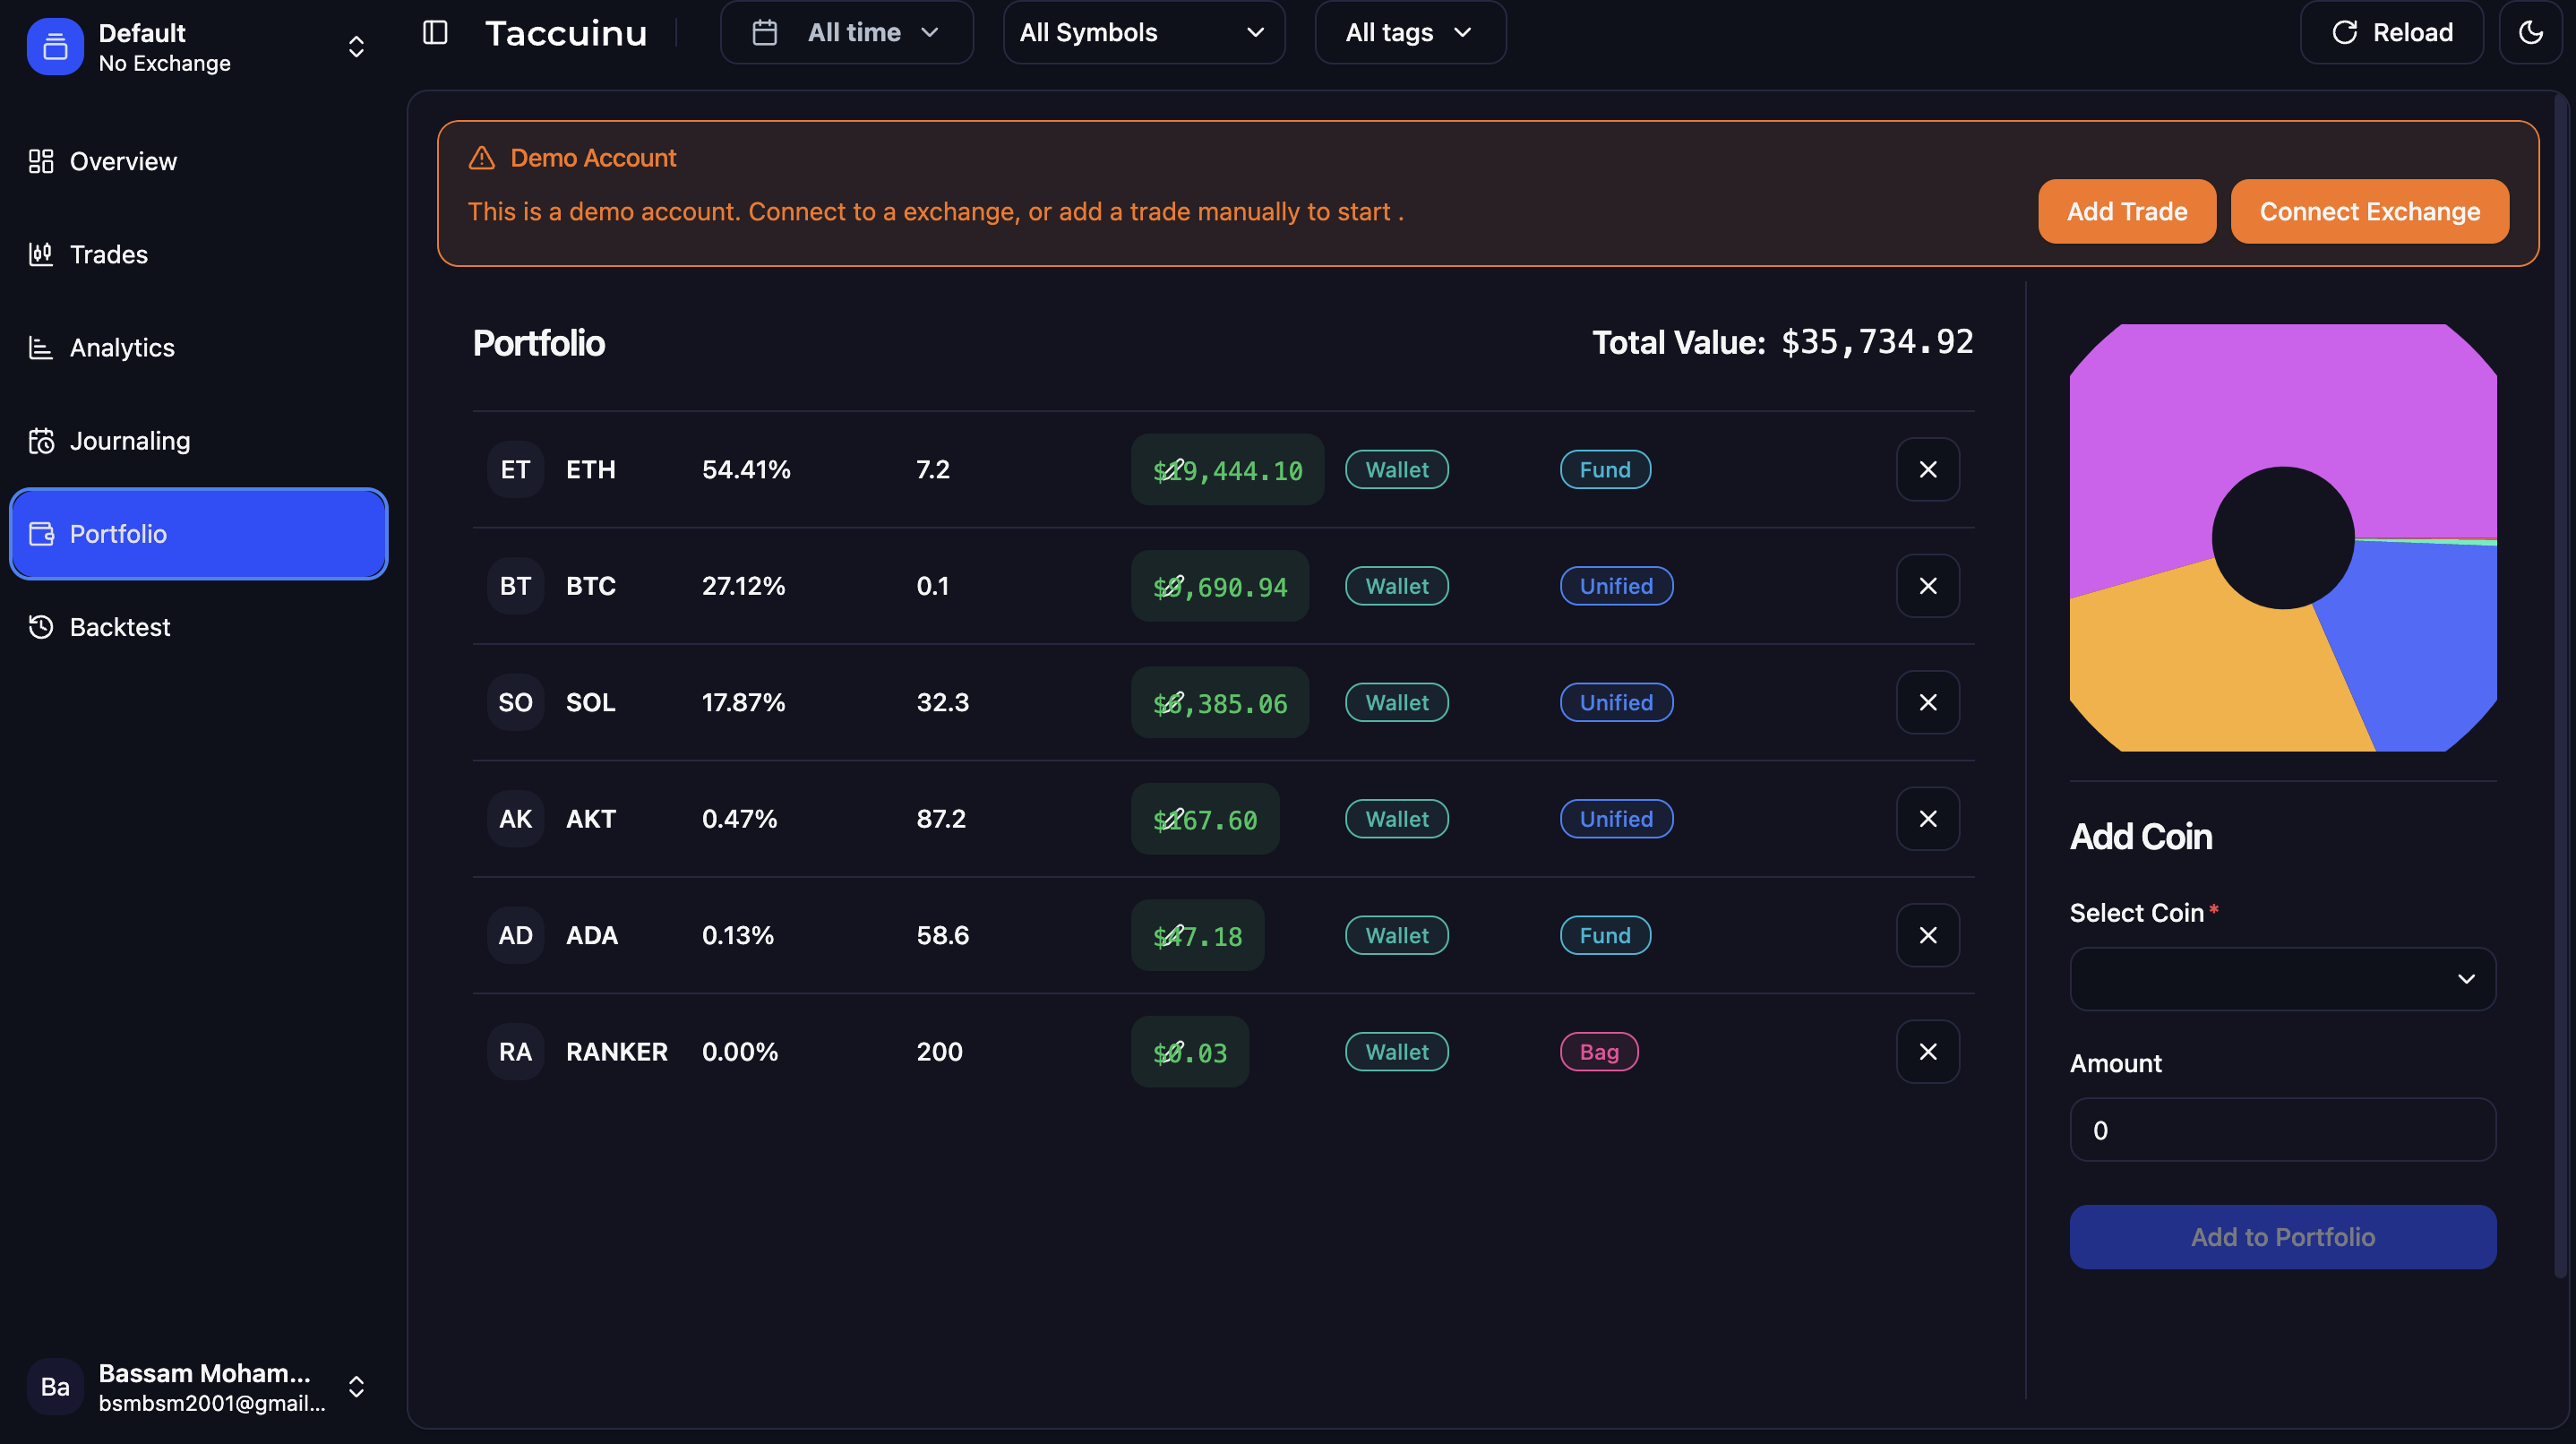Open the Select Coin combo box
2576x1444 pixels.
(2282, 978)
